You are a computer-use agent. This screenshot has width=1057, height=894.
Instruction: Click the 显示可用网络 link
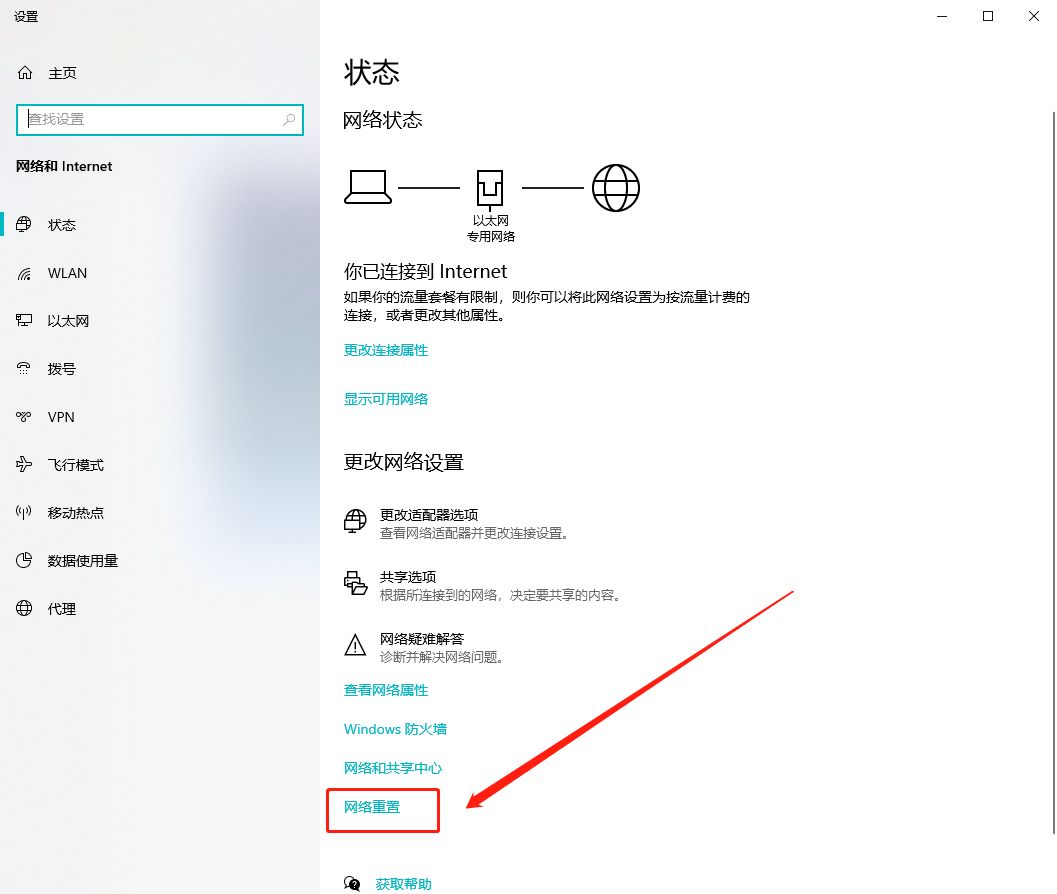(386, 398)
